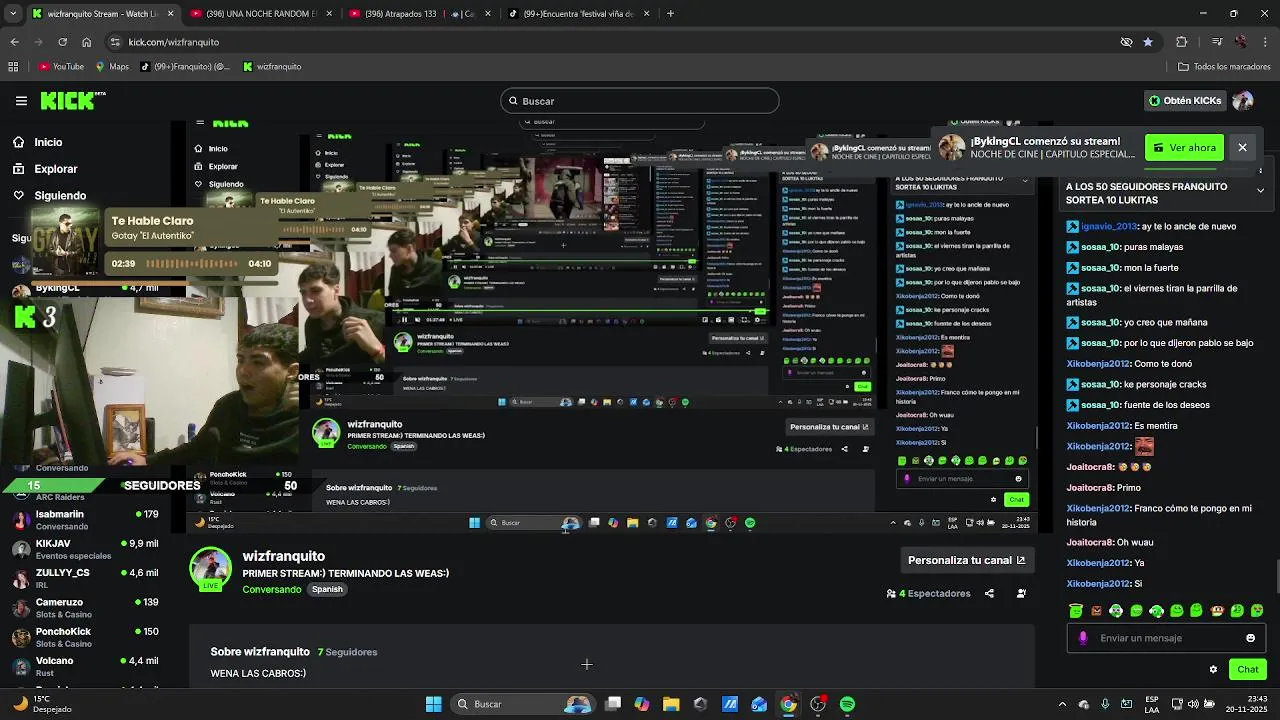Click the Conversando category link

pos(271,589)
